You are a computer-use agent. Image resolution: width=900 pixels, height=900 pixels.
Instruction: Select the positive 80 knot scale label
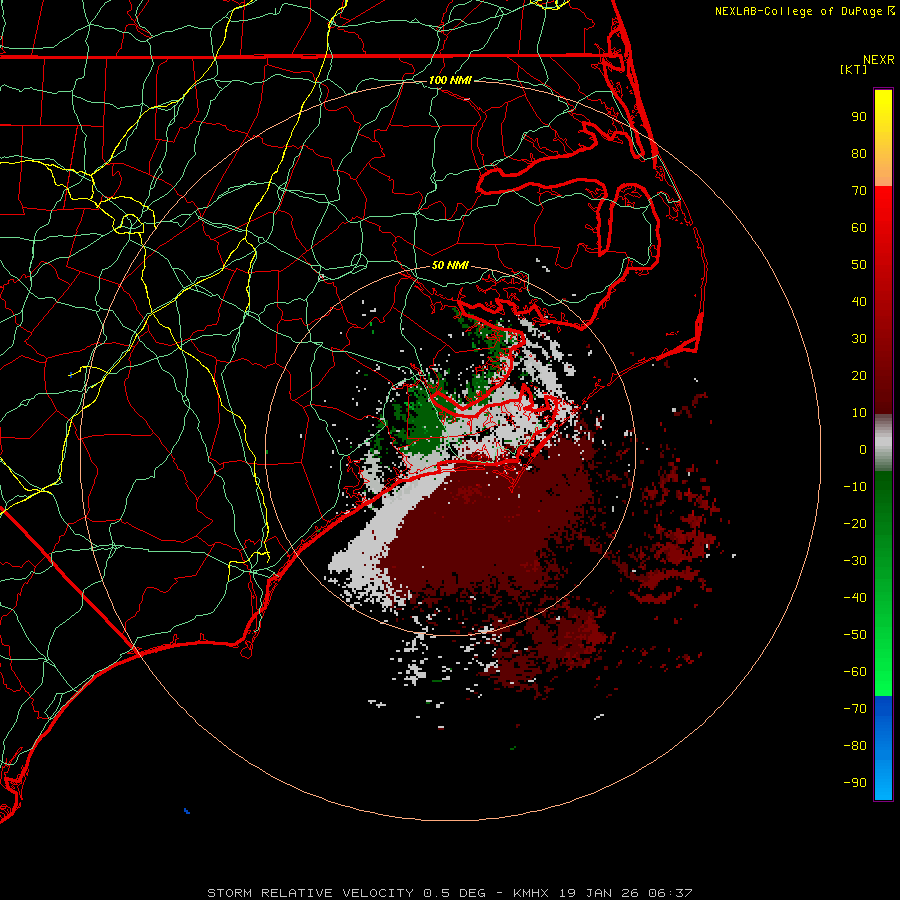point(859,153)
